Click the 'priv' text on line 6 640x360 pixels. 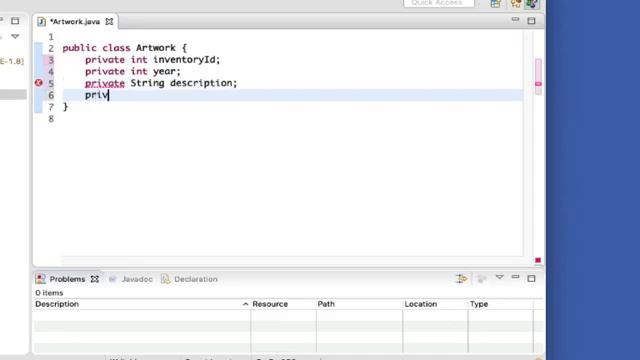[96, 96]
